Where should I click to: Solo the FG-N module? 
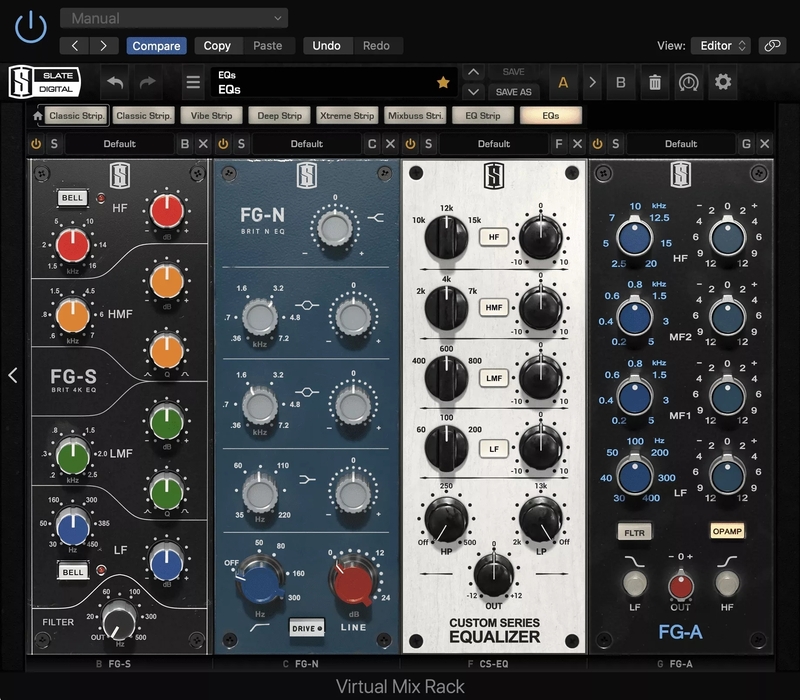[x=241, y=144]
